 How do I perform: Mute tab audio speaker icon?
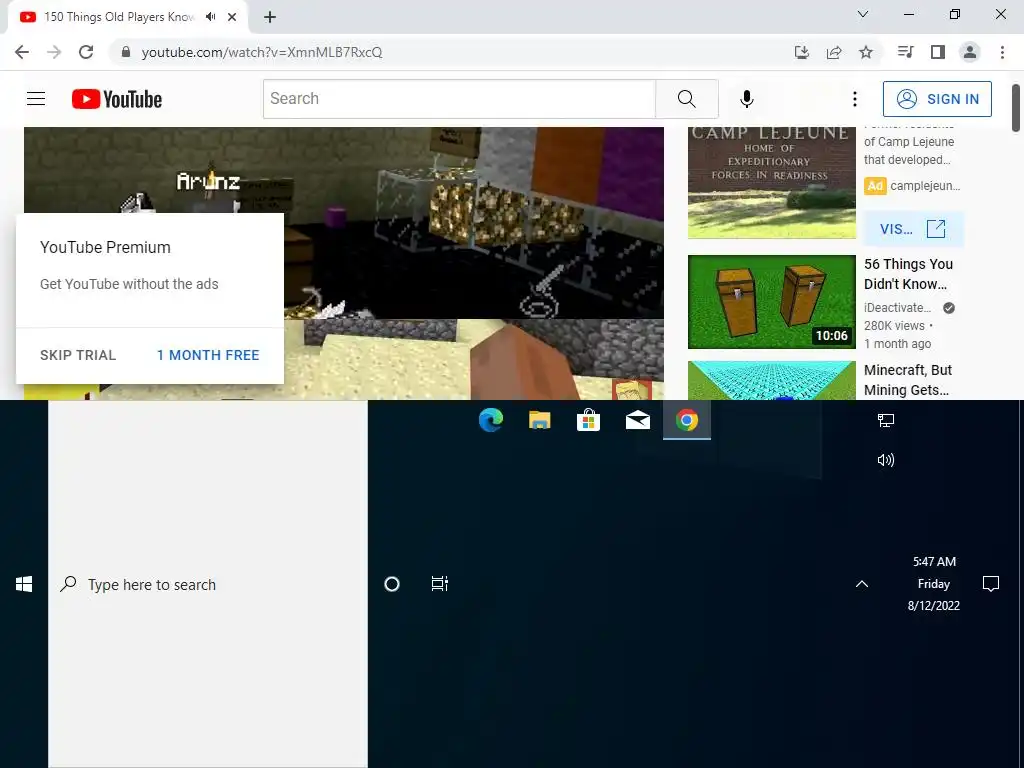[210, 17]
